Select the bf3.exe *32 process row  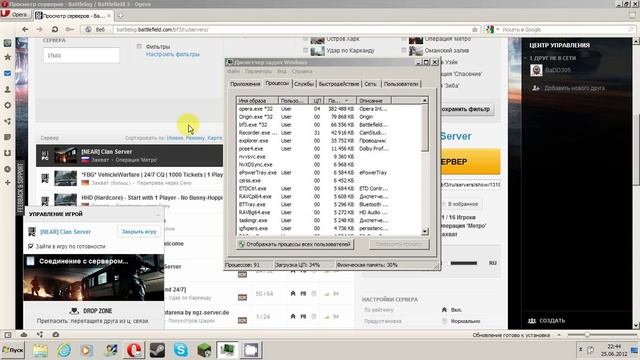coord(329,125)
